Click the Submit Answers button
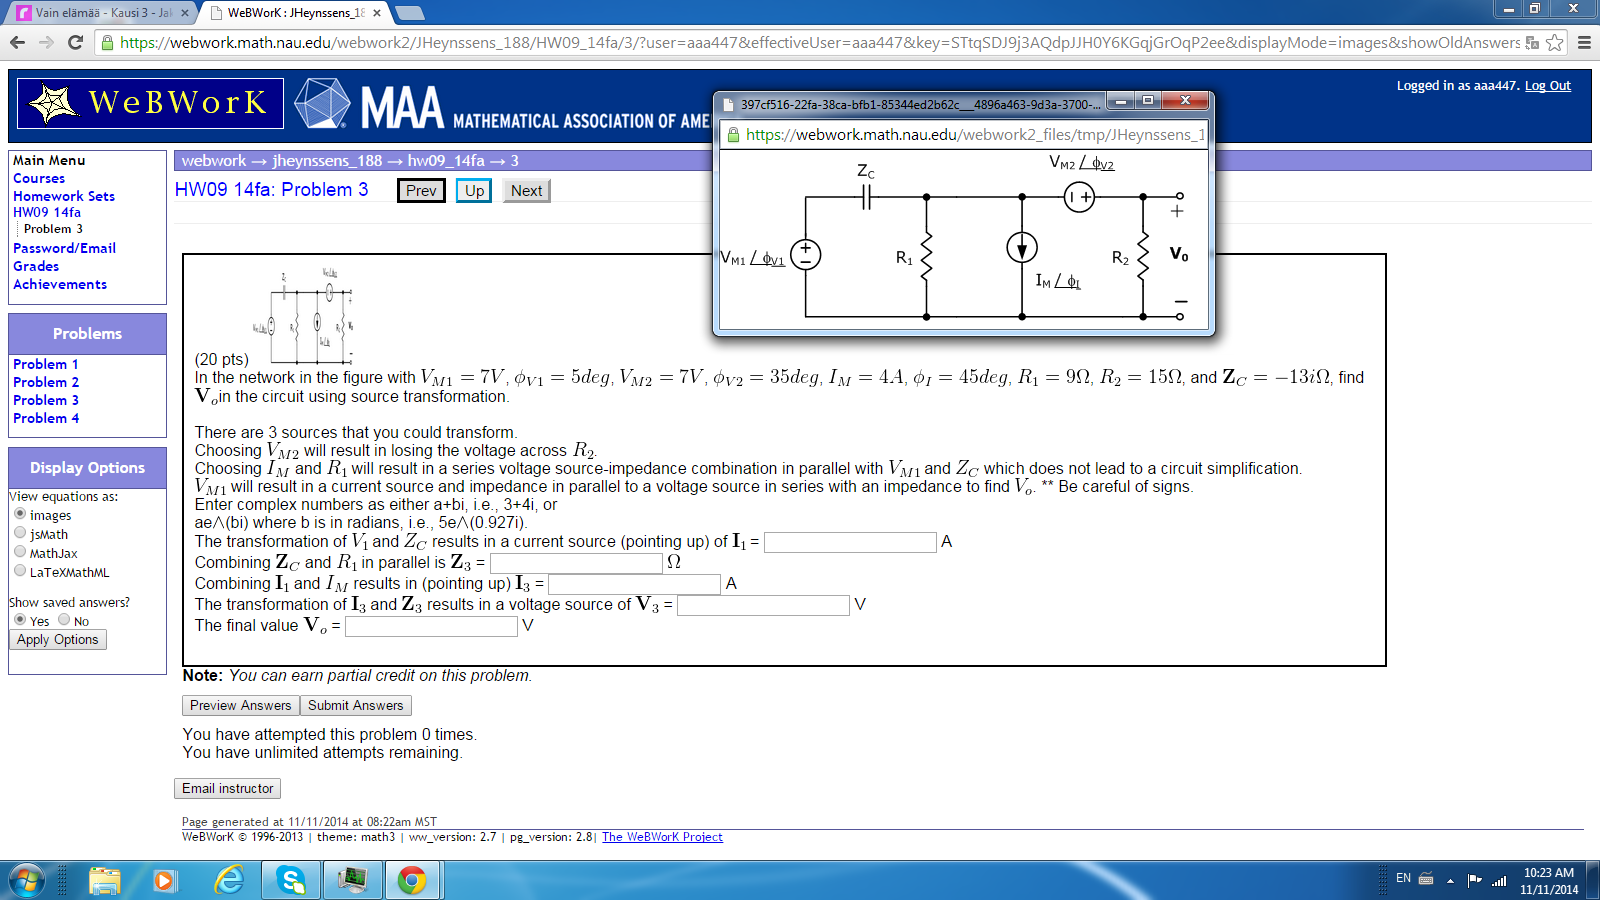This screenshot has height=900, width=1600. (x=356, y=705)
